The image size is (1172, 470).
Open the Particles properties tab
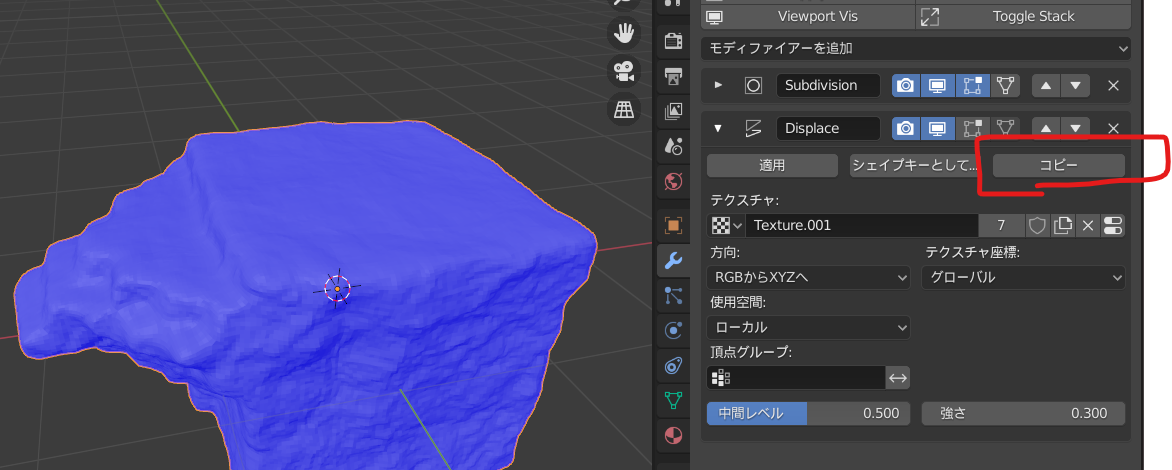click(x=673, y=295)
